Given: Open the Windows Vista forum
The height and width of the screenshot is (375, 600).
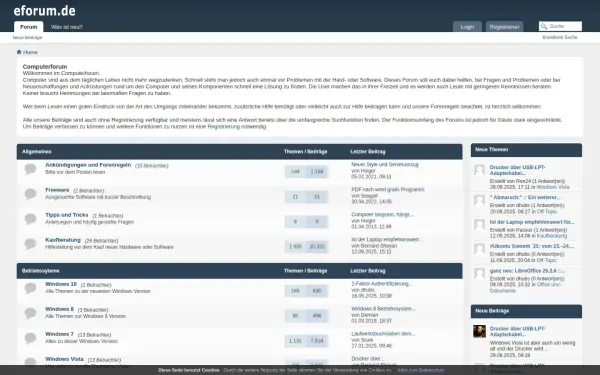Looking at the screenshot, I should point(64,359).
